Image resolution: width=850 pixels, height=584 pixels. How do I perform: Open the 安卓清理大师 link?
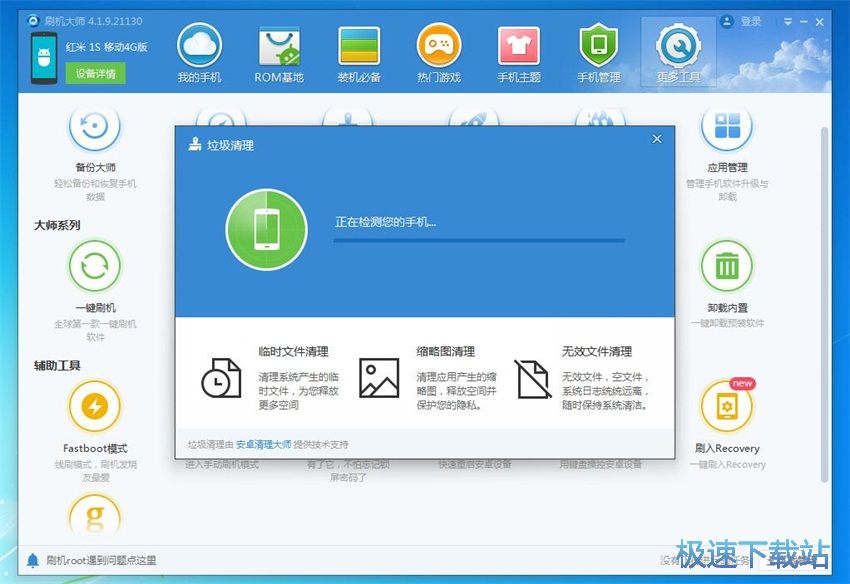pyautogui.click(x=263, y=445)
